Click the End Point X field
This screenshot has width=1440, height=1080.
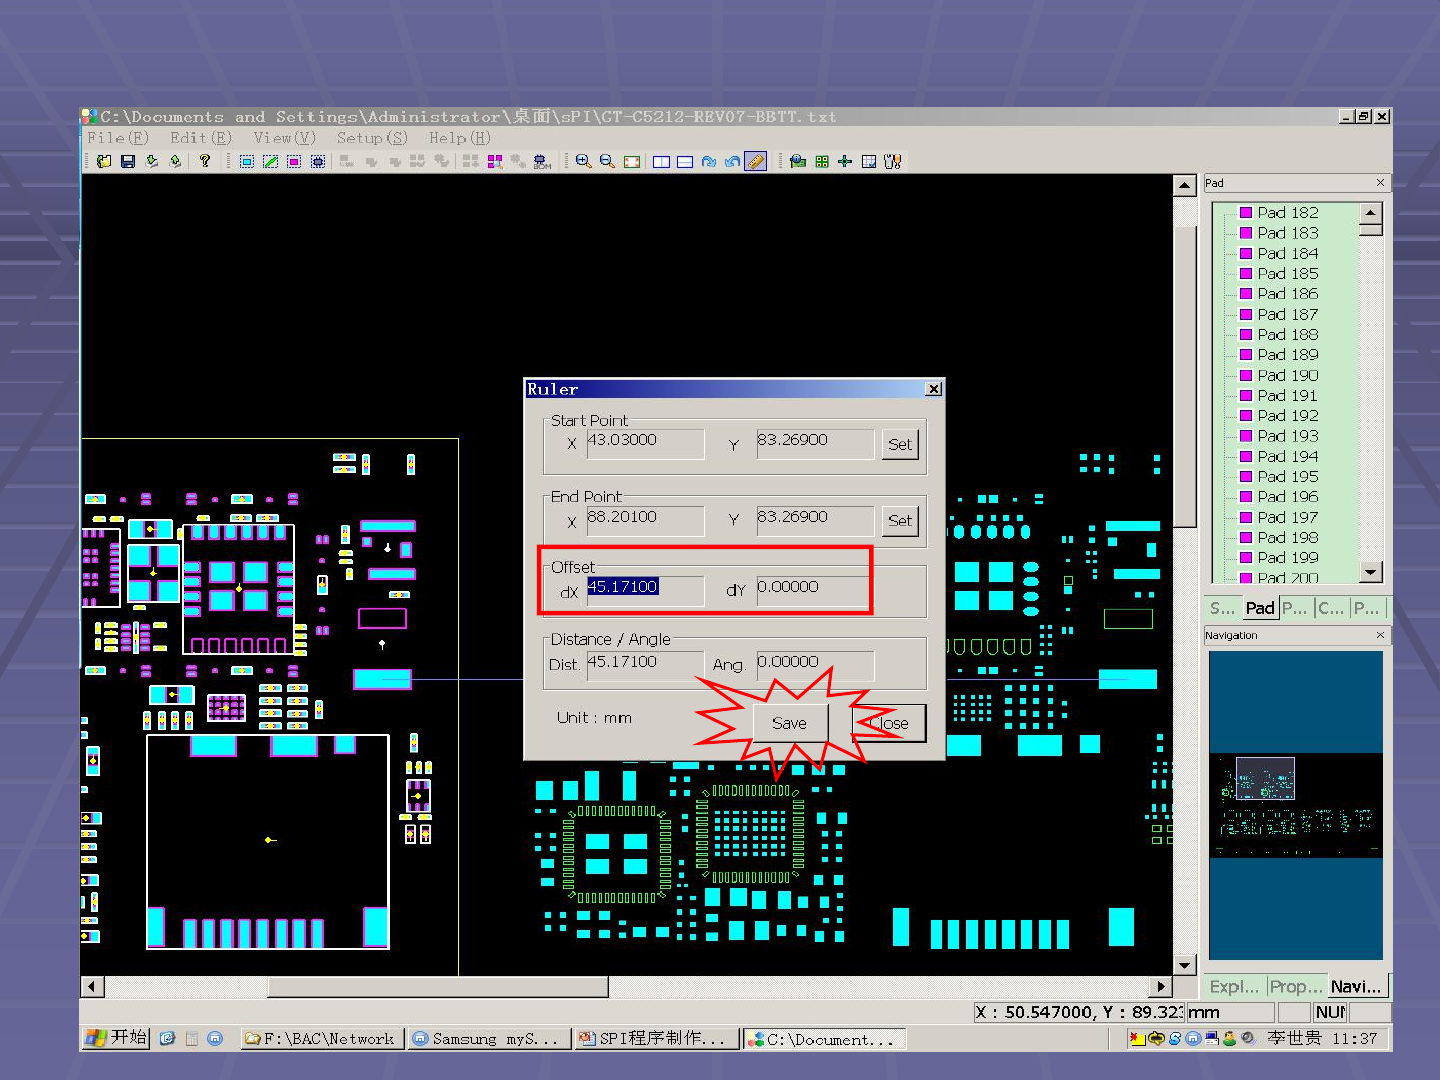coord(645,520)
